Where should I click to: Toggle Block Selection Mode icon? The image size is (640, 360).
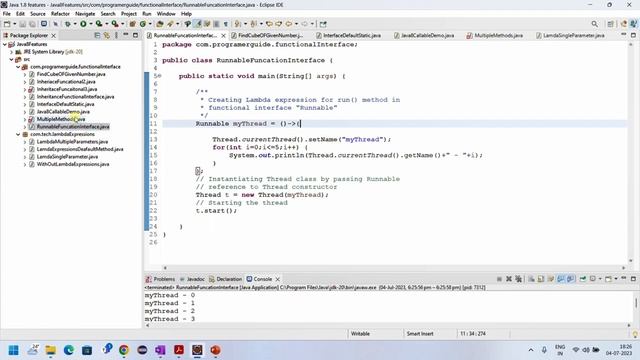216,24
